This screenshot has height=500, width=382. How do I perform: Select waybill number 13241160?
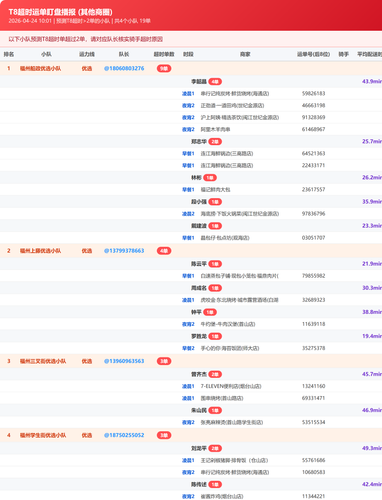click(313, 386)
